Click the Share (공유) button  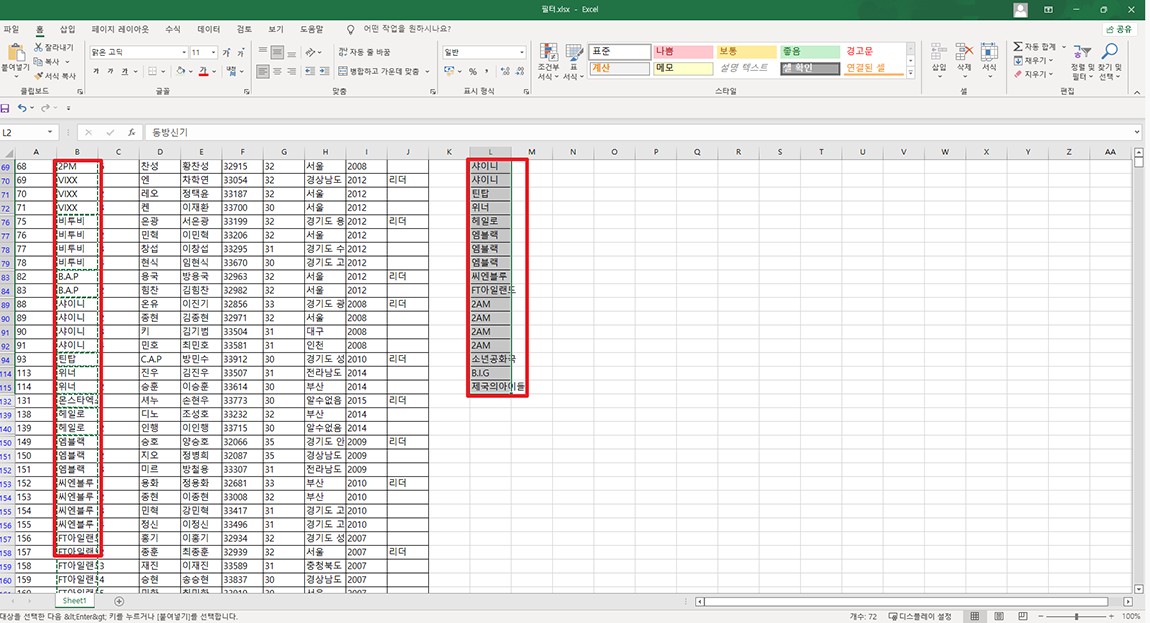coord(1119,29)
